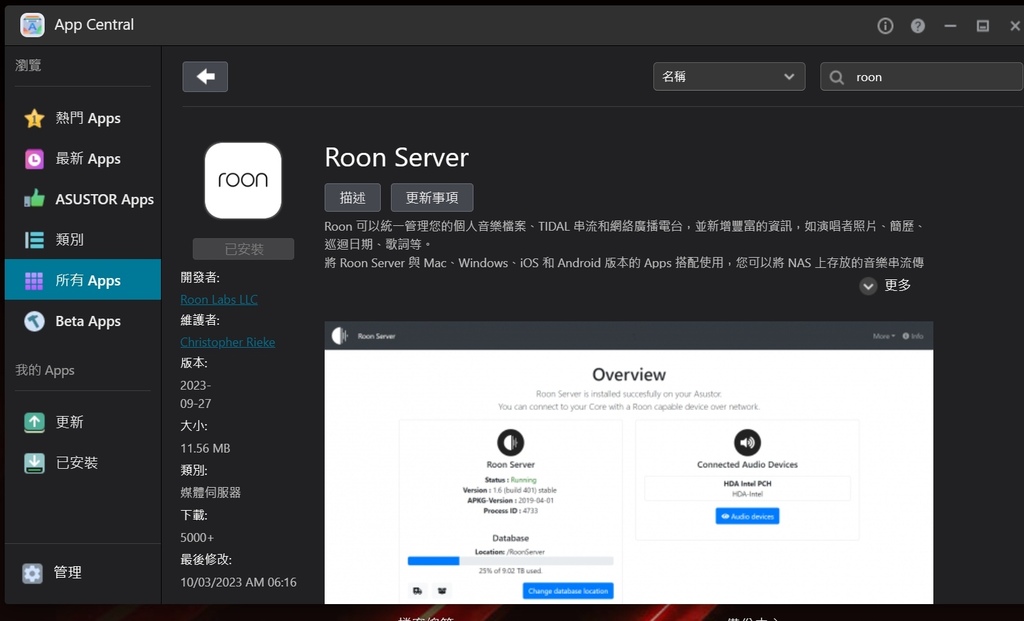Click the search magnifier icon

(x=836, y=77)
